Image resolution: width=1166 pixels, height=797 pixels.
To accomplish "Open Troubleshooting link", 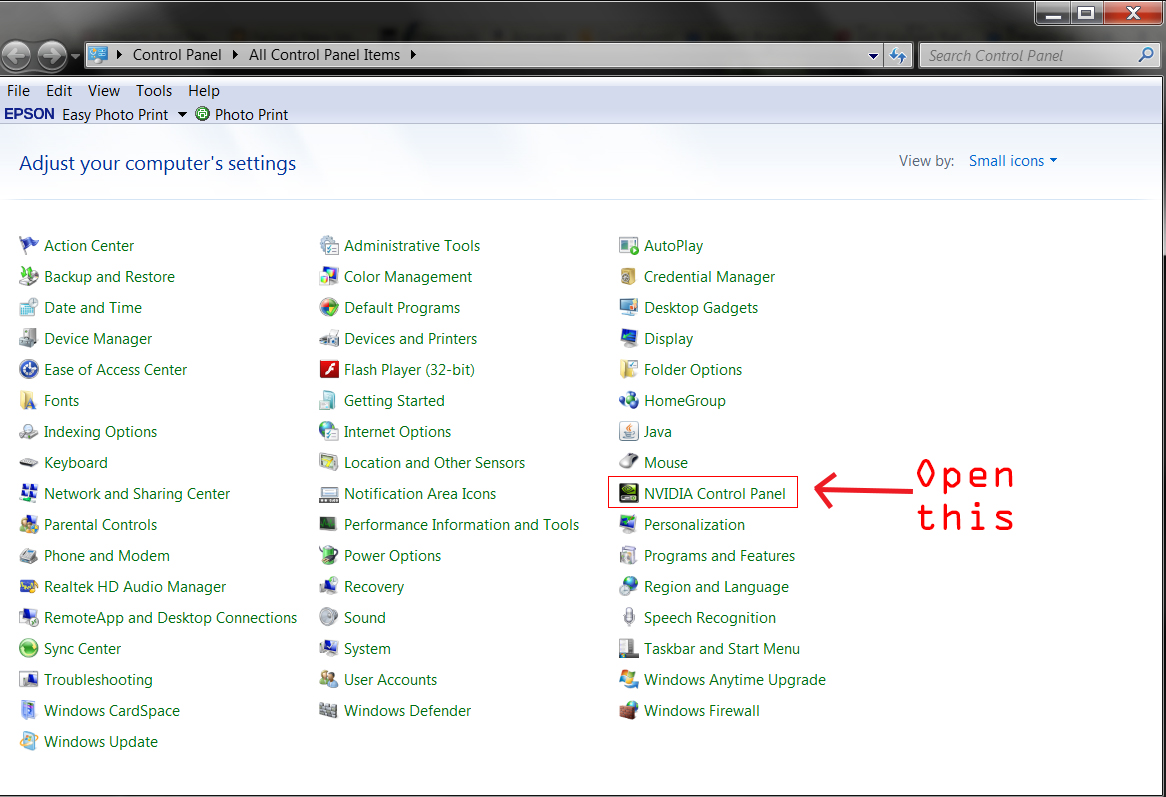I will (98, 680).
